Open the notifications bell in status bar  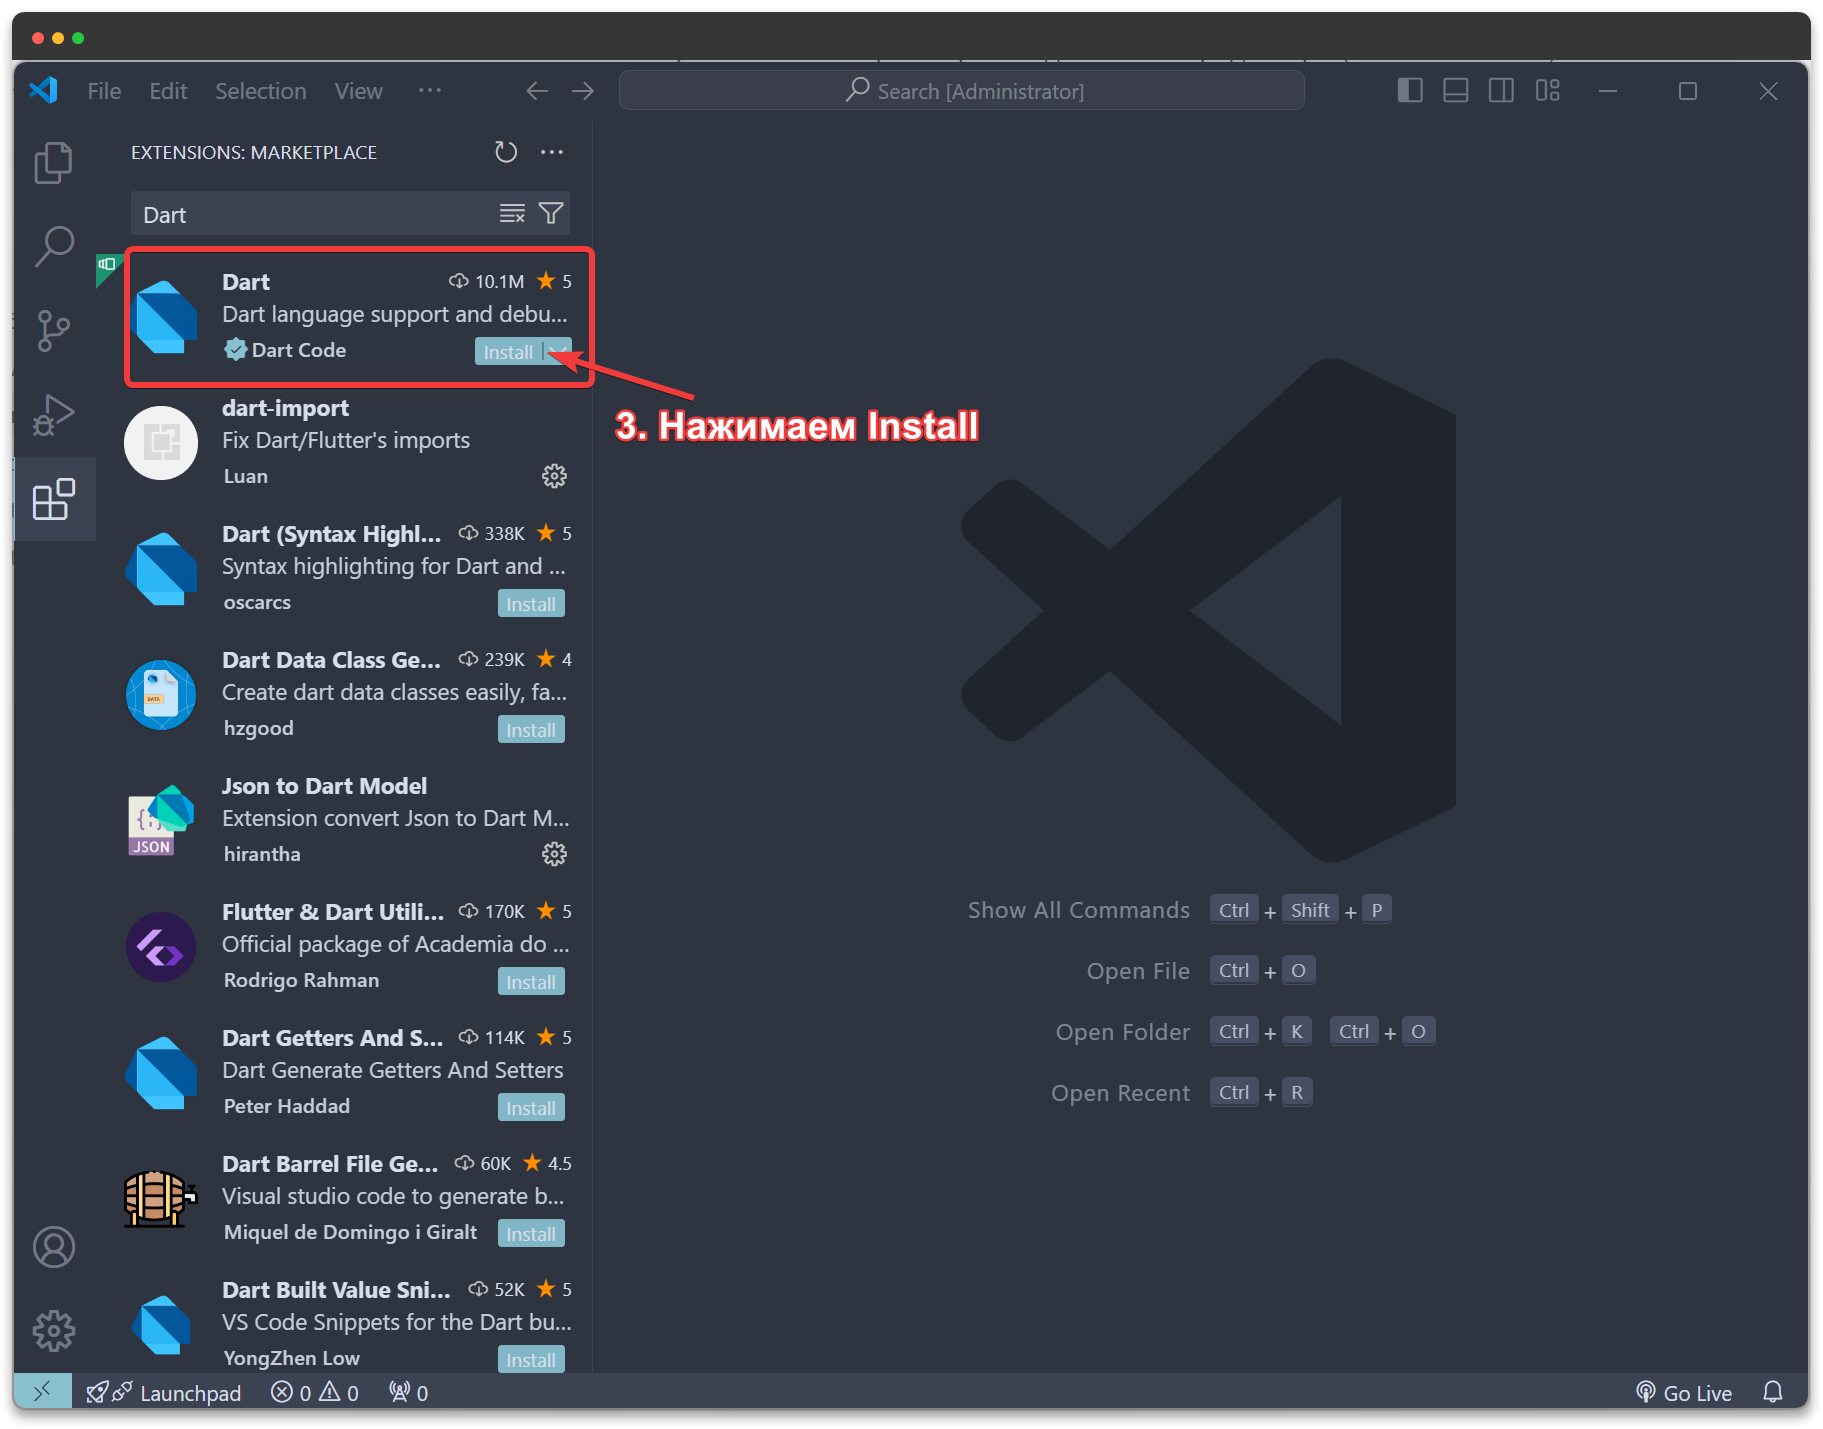coord(1772,1392)
